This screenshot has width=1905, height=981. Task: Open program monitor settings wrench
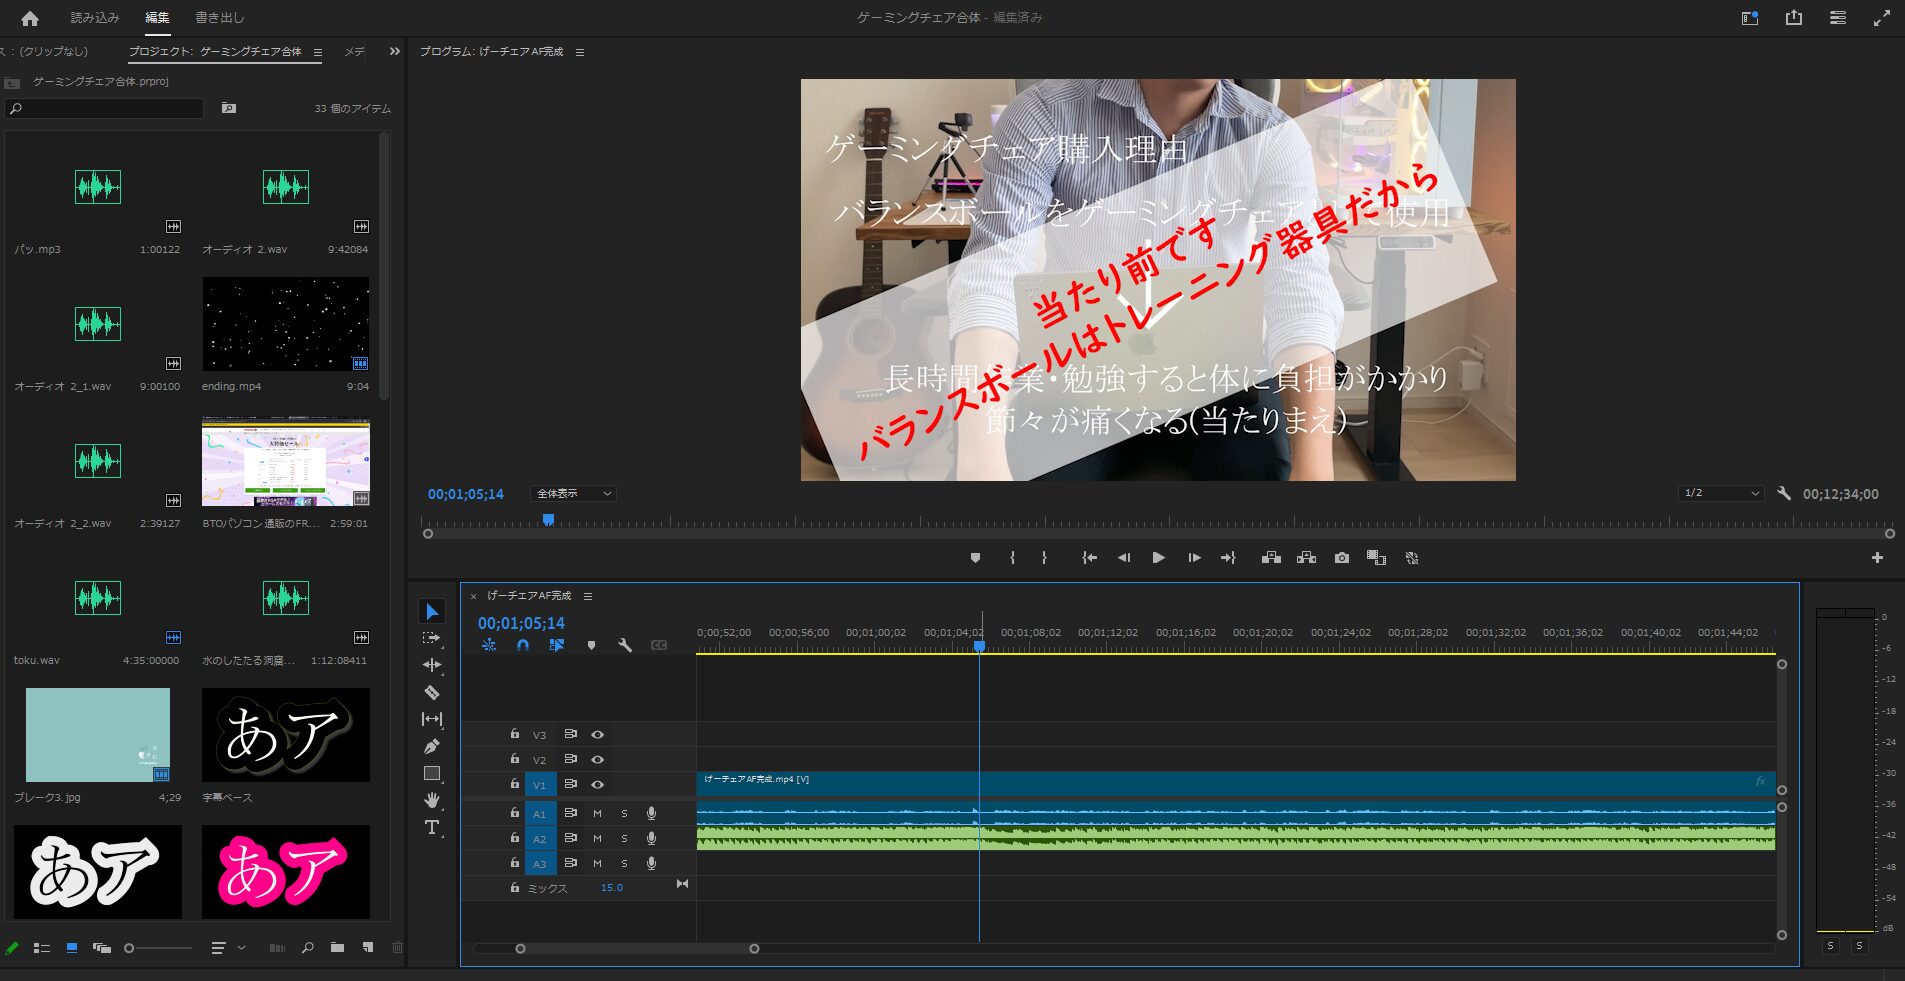coord(1784,493)
